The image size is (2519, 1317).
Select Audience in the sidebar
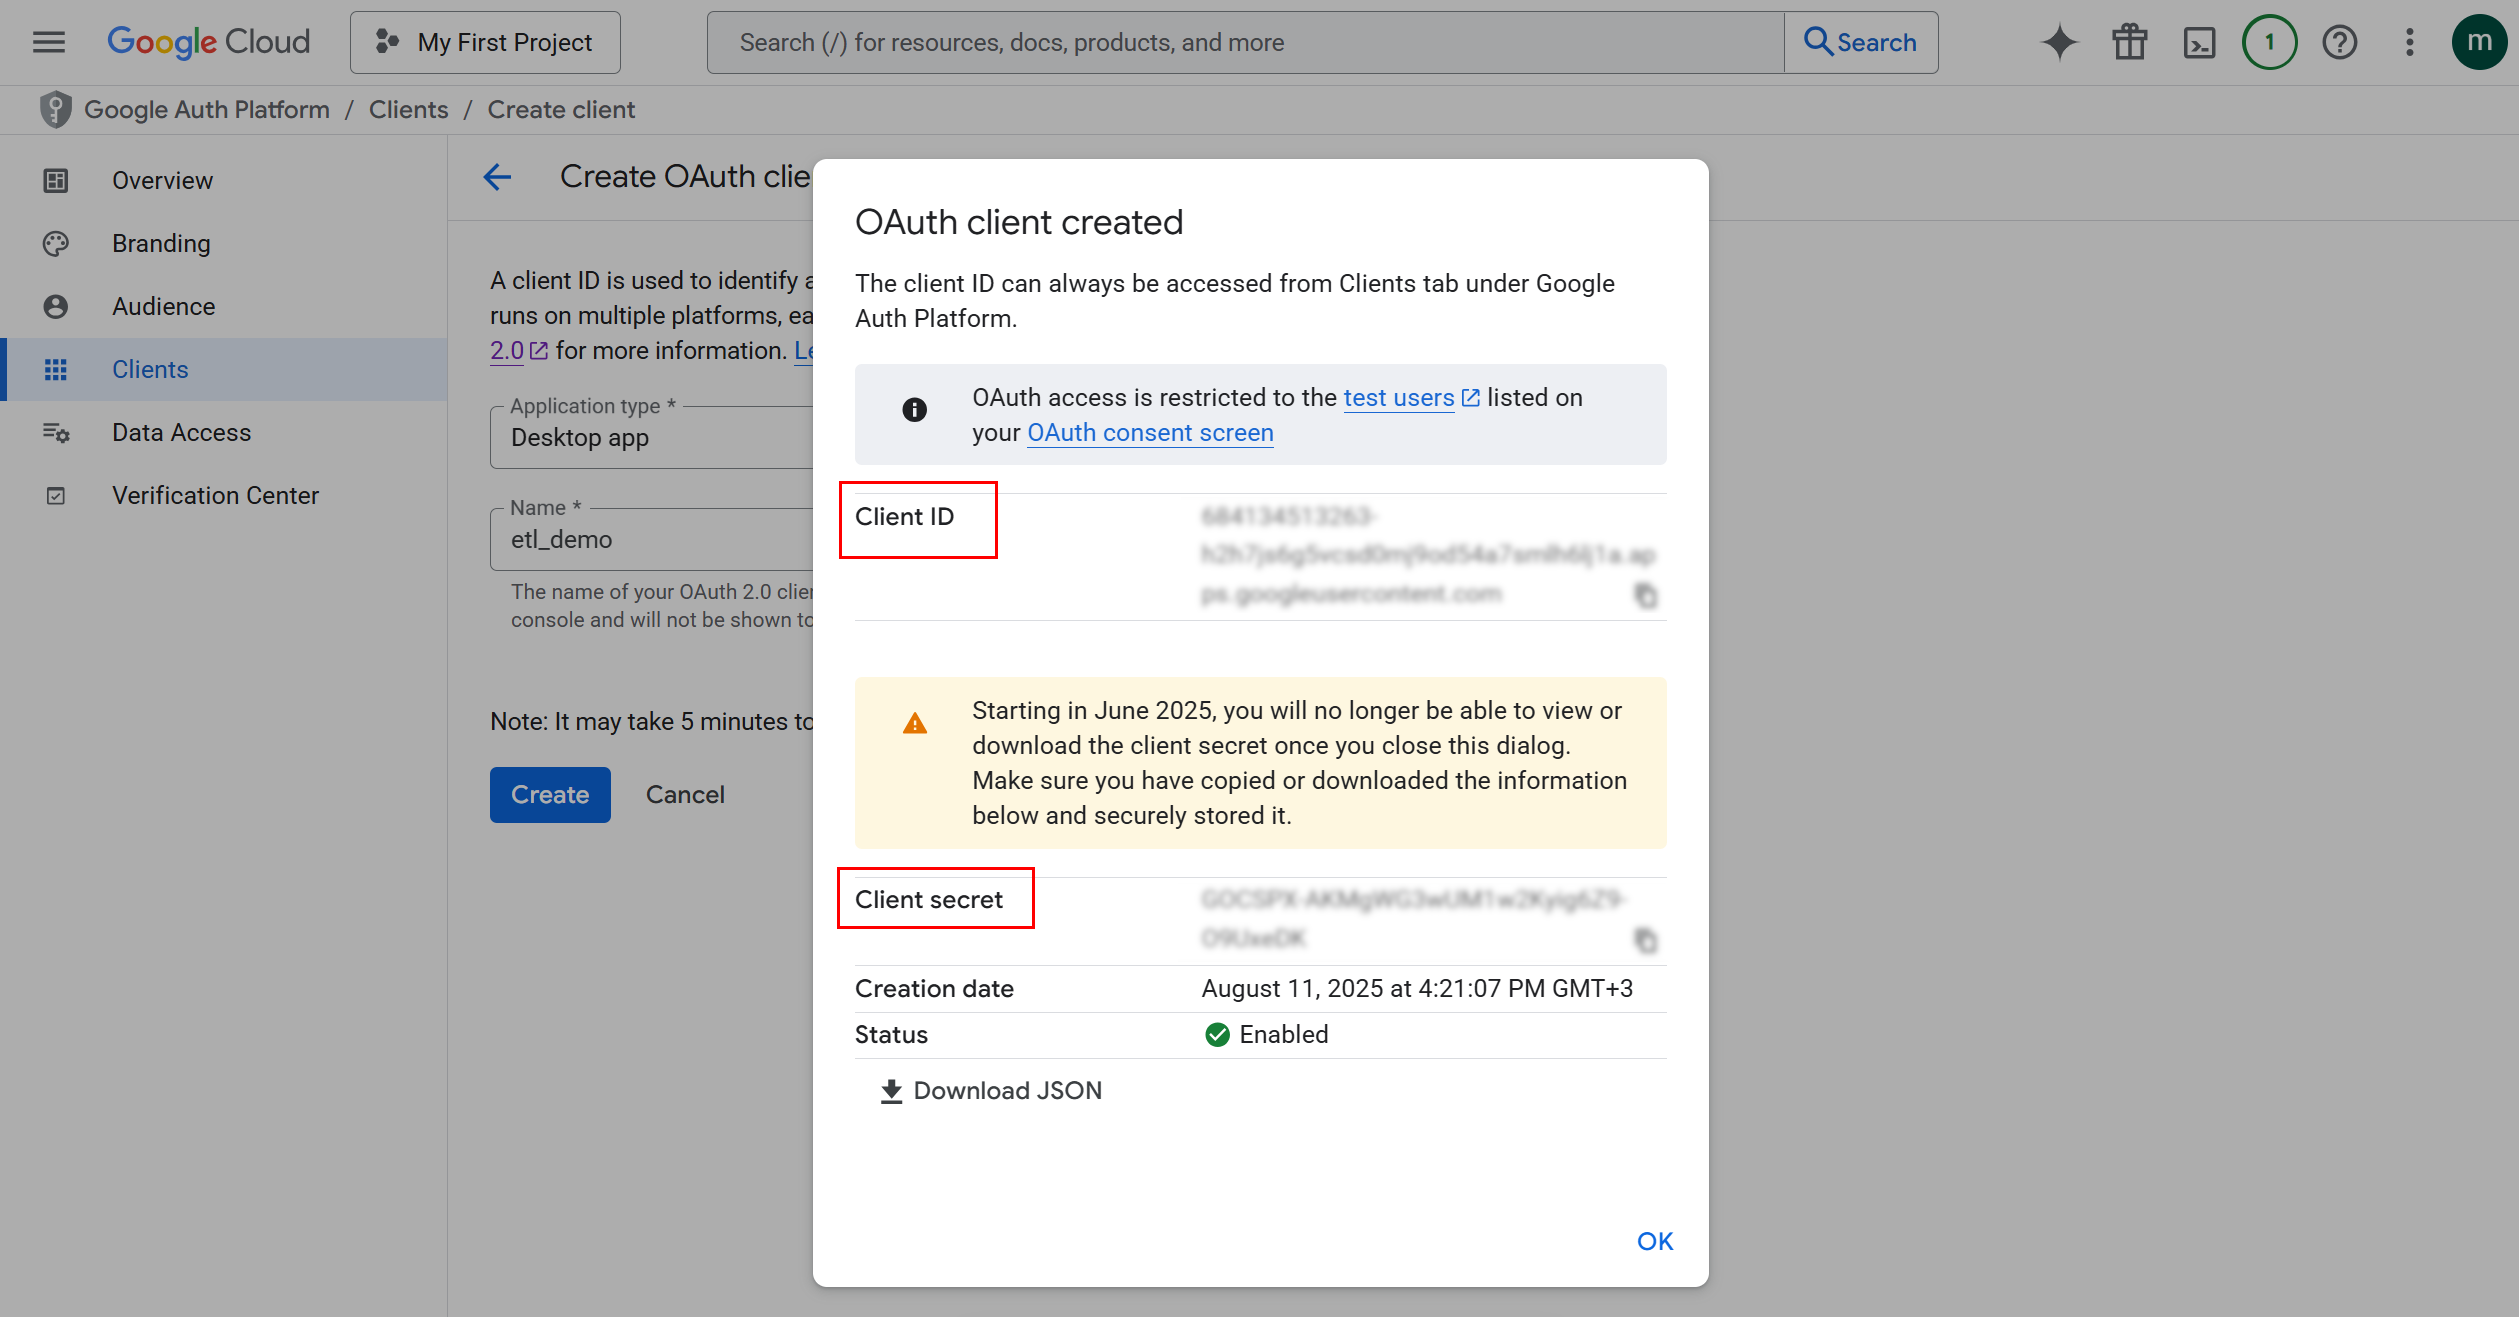[x=163, y=306]
